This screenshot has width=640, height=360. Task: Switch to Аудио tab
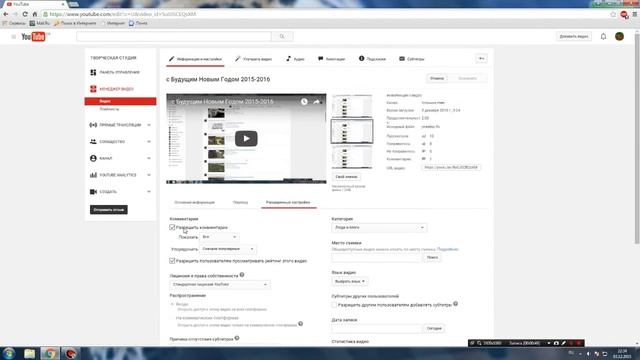click(x=296, y=59)
